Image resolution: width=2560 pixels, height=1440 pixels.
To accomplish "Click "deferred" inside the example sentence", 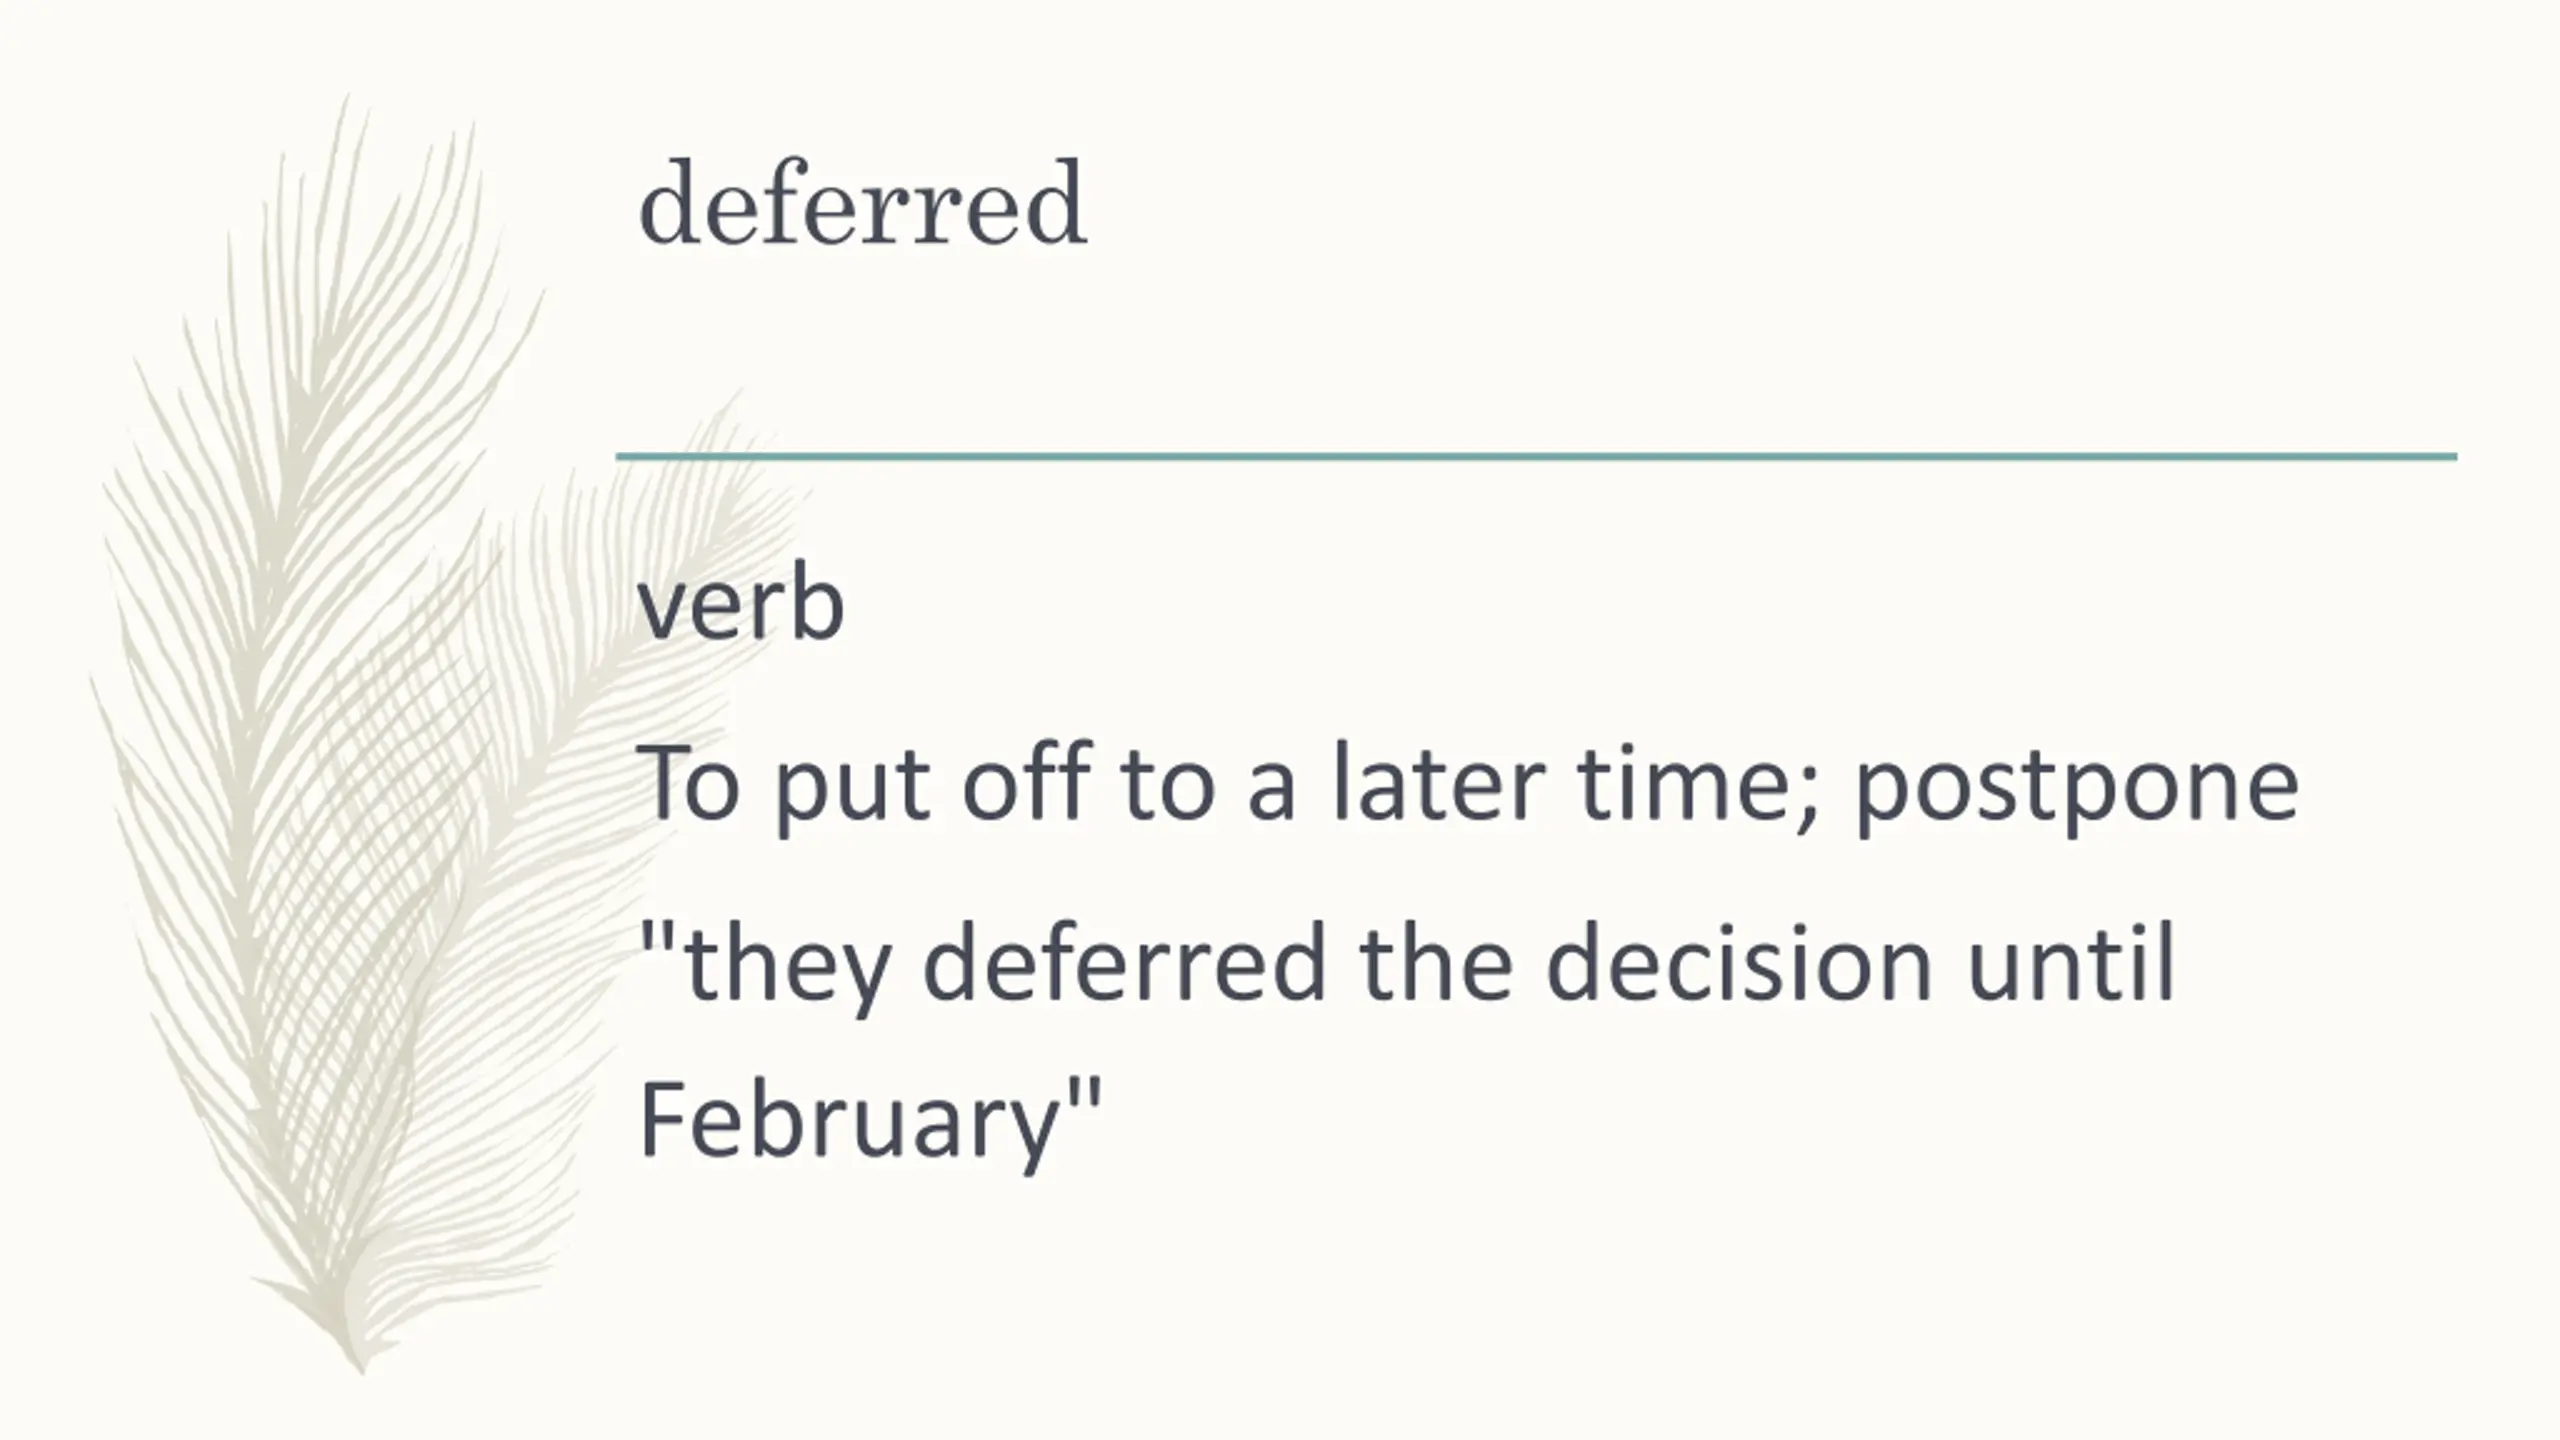I will point(1124,961).
